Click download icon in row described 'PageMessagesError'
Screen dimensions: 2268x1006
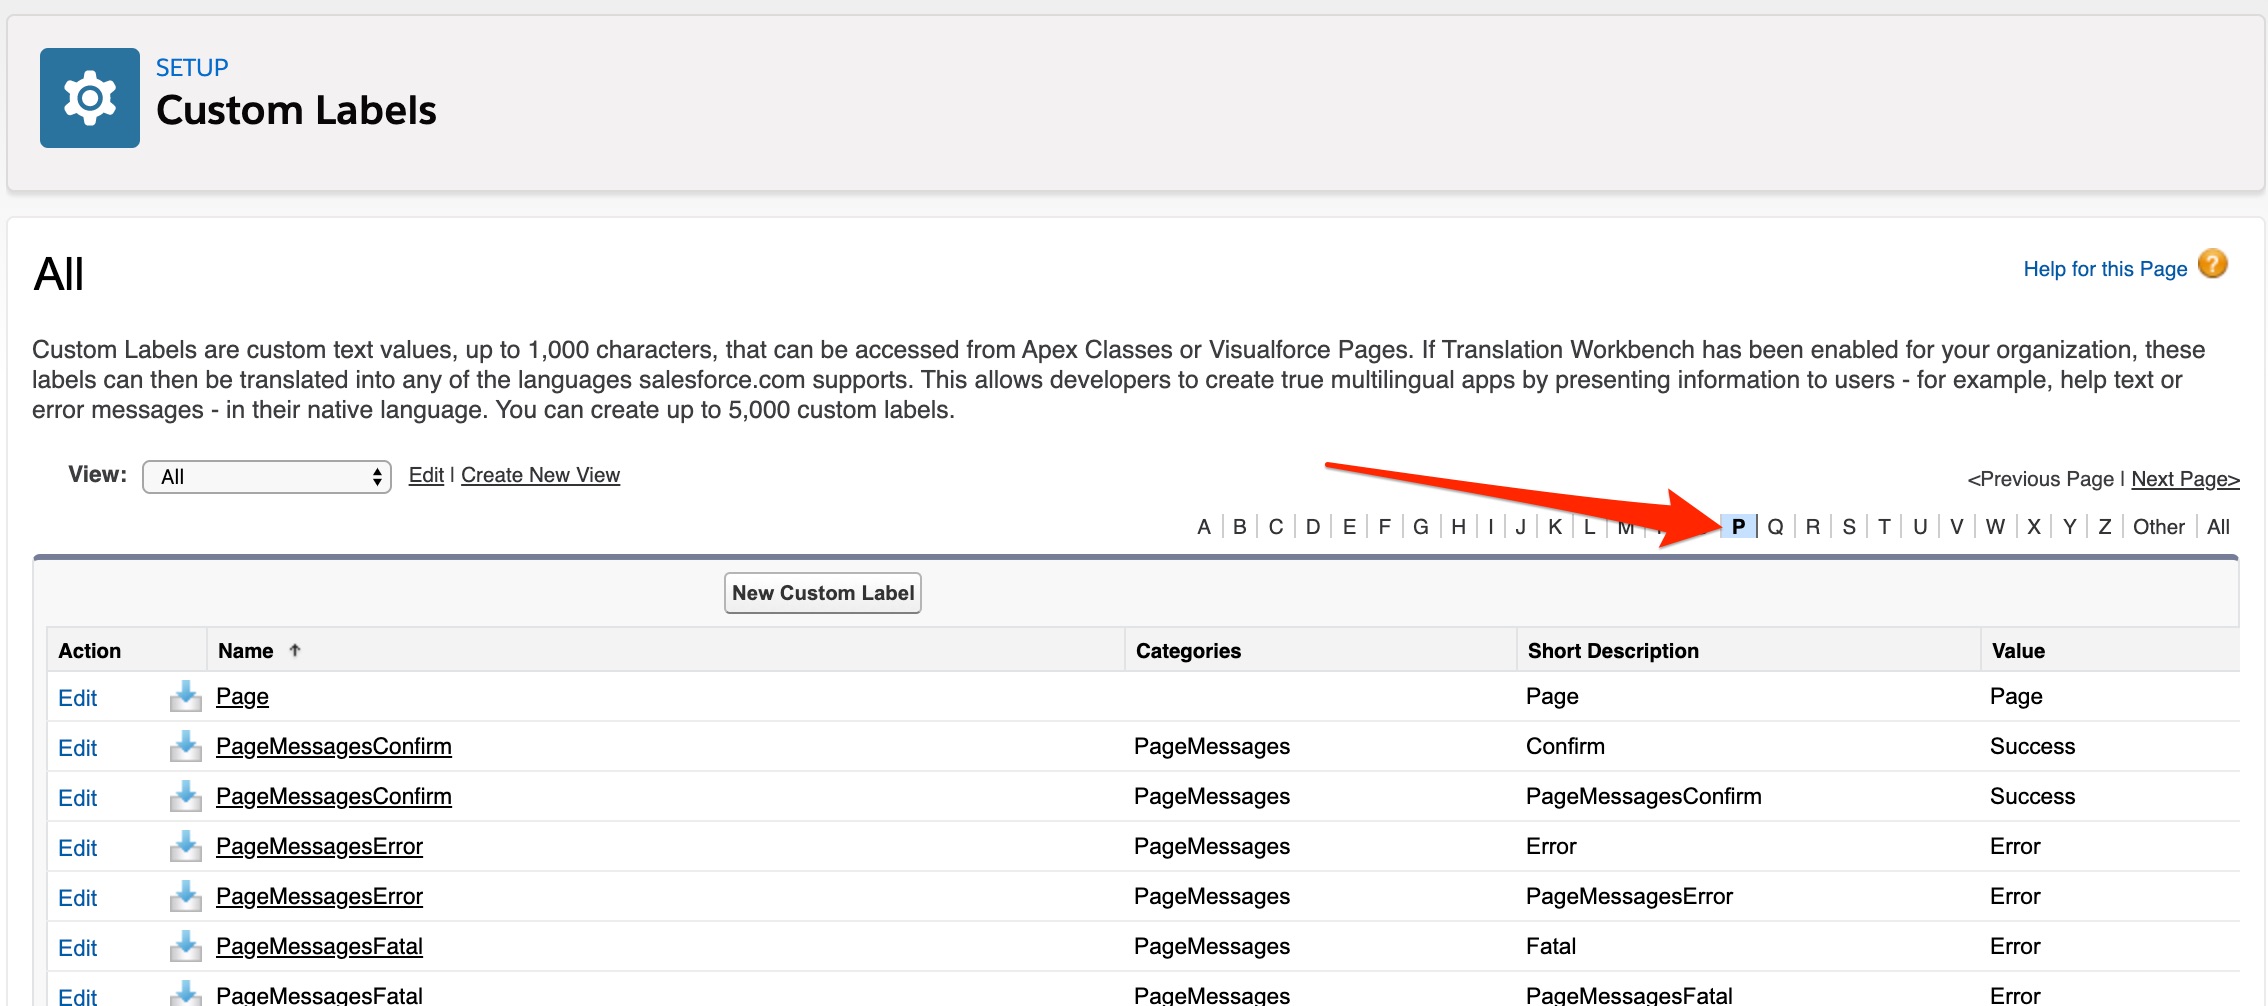(x=185, y=896)
